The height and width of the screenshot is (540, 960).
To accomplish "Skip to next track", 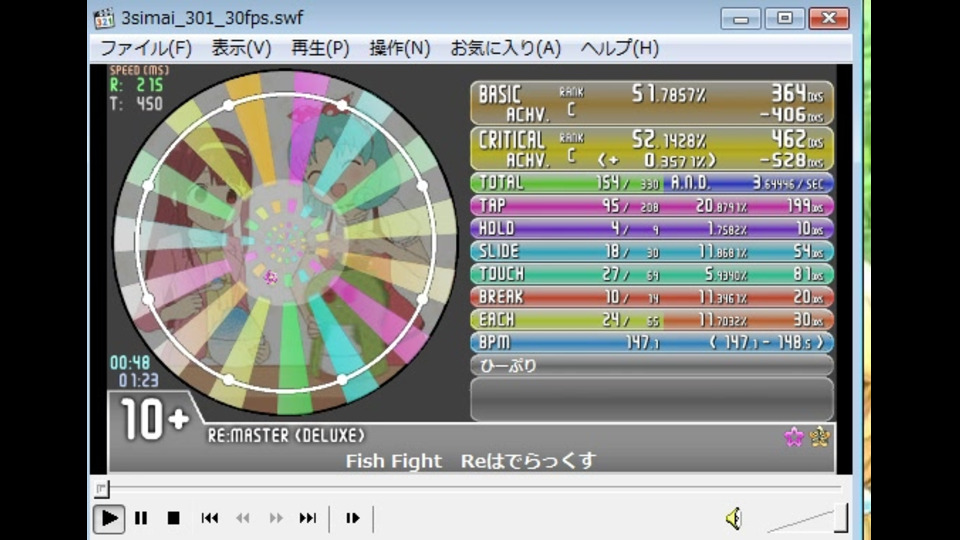I will click(x=308, y=519).
